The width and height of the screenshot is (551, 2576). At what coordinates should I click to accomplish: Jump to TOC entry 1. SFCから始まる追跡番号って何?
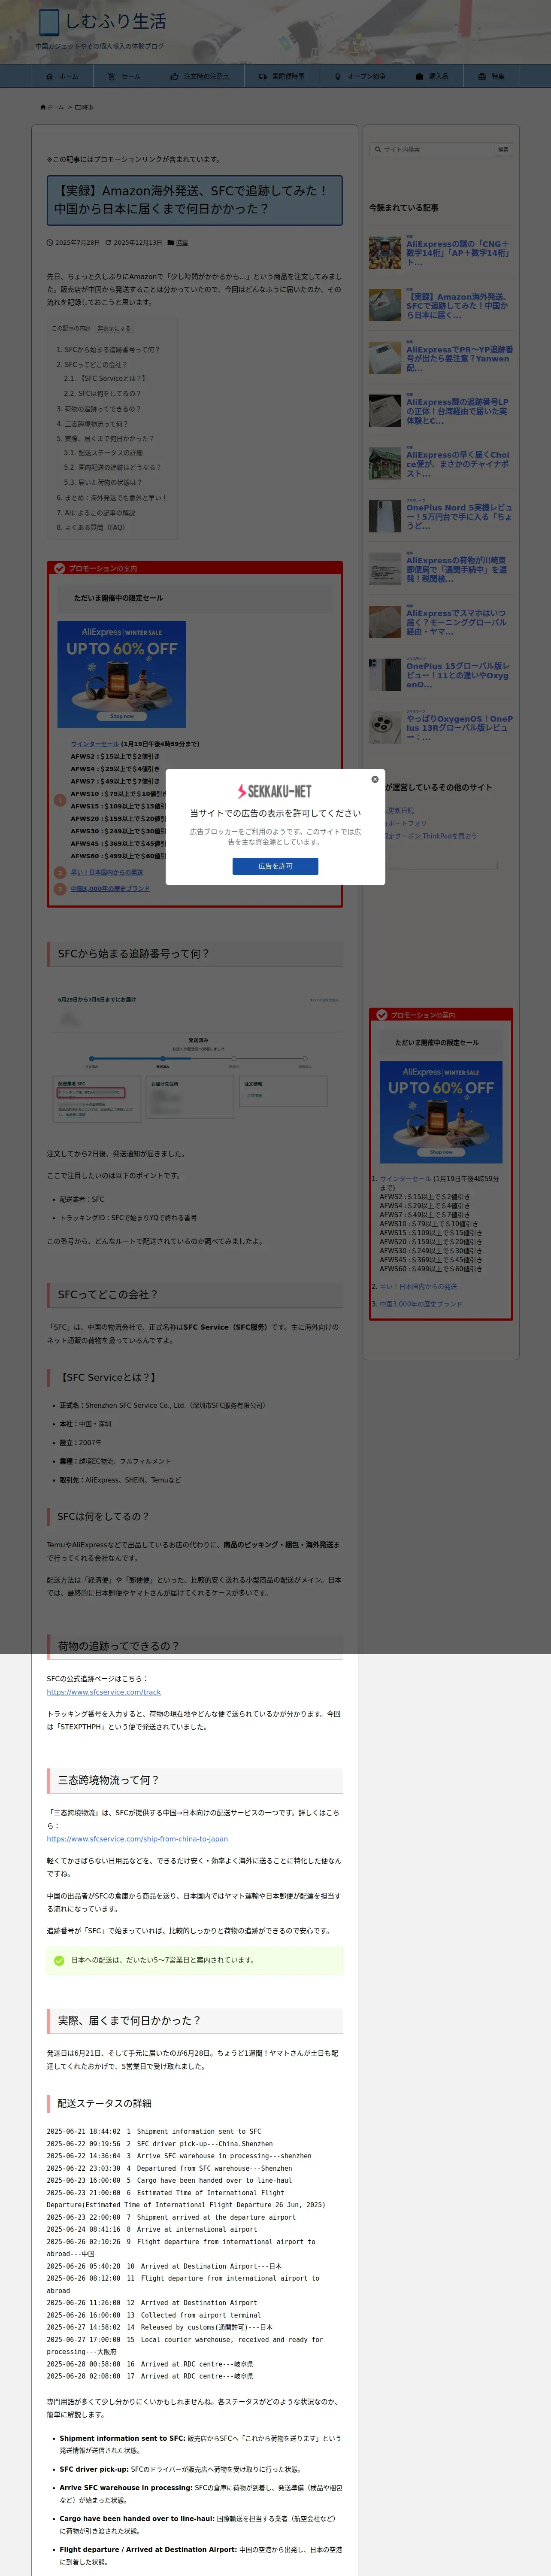[108, 350]
